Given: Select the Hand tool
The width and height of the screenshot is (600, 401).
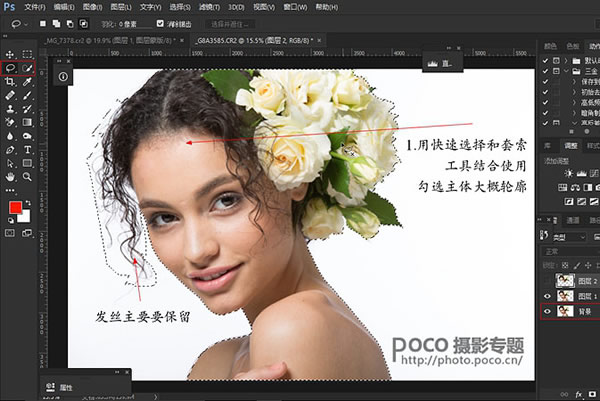Looking at the screenshot, I should click(10, 175).
